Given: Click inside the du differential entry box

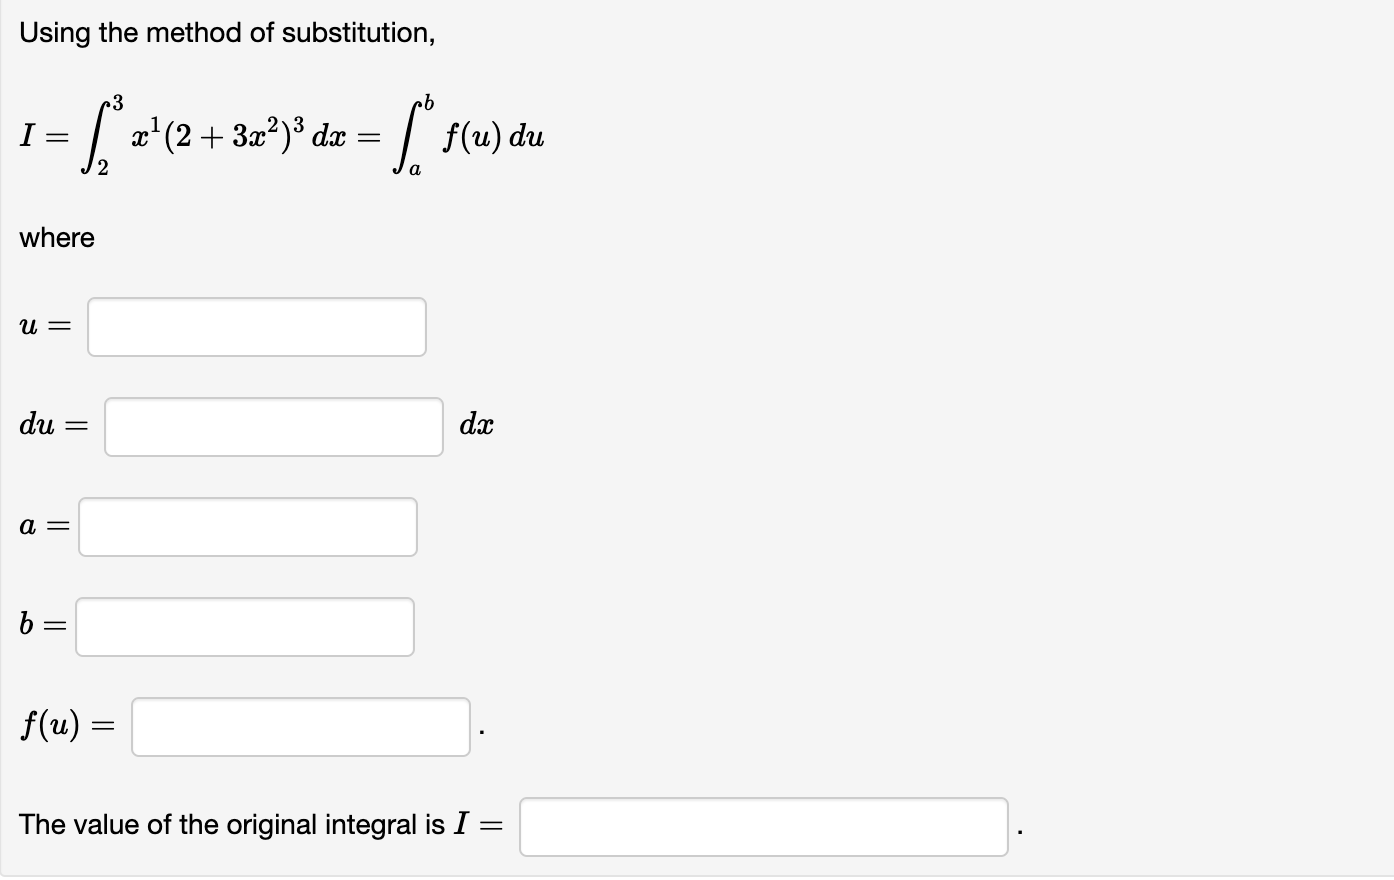Looking at the screenshot, I should 272,426.
